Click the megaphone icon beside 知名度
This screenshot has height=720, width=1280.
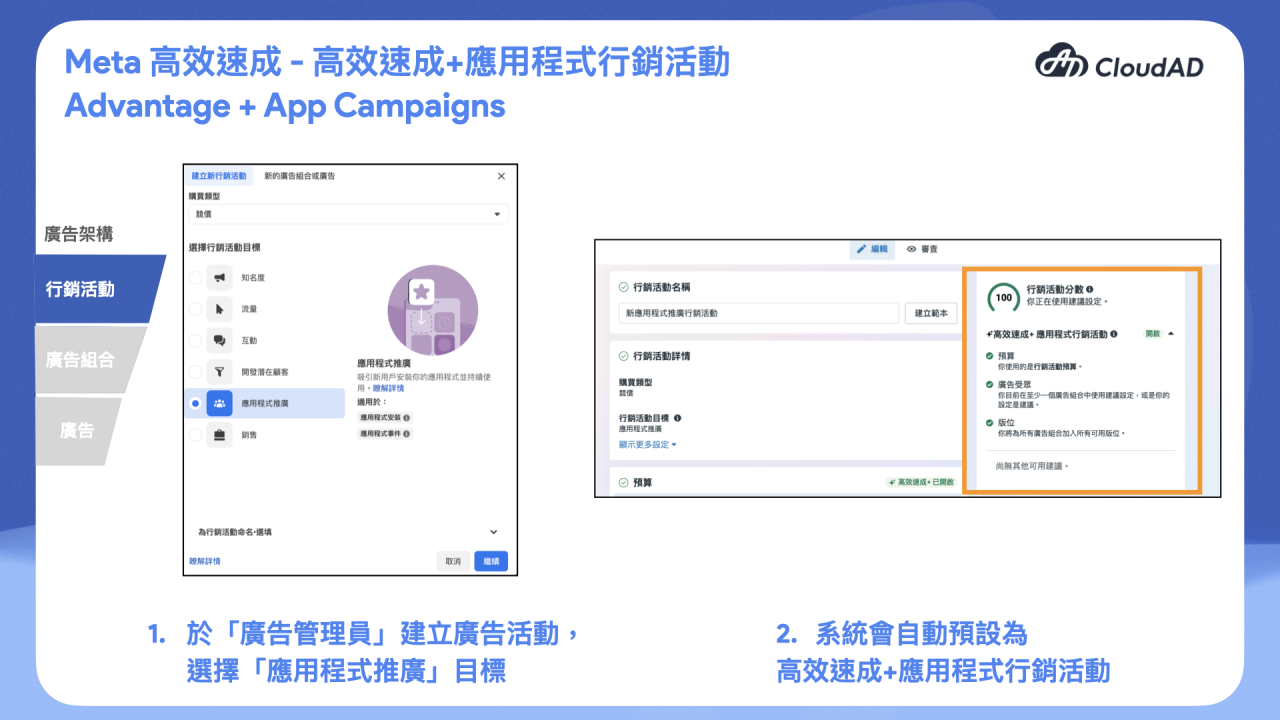click(x=219, y=278)
